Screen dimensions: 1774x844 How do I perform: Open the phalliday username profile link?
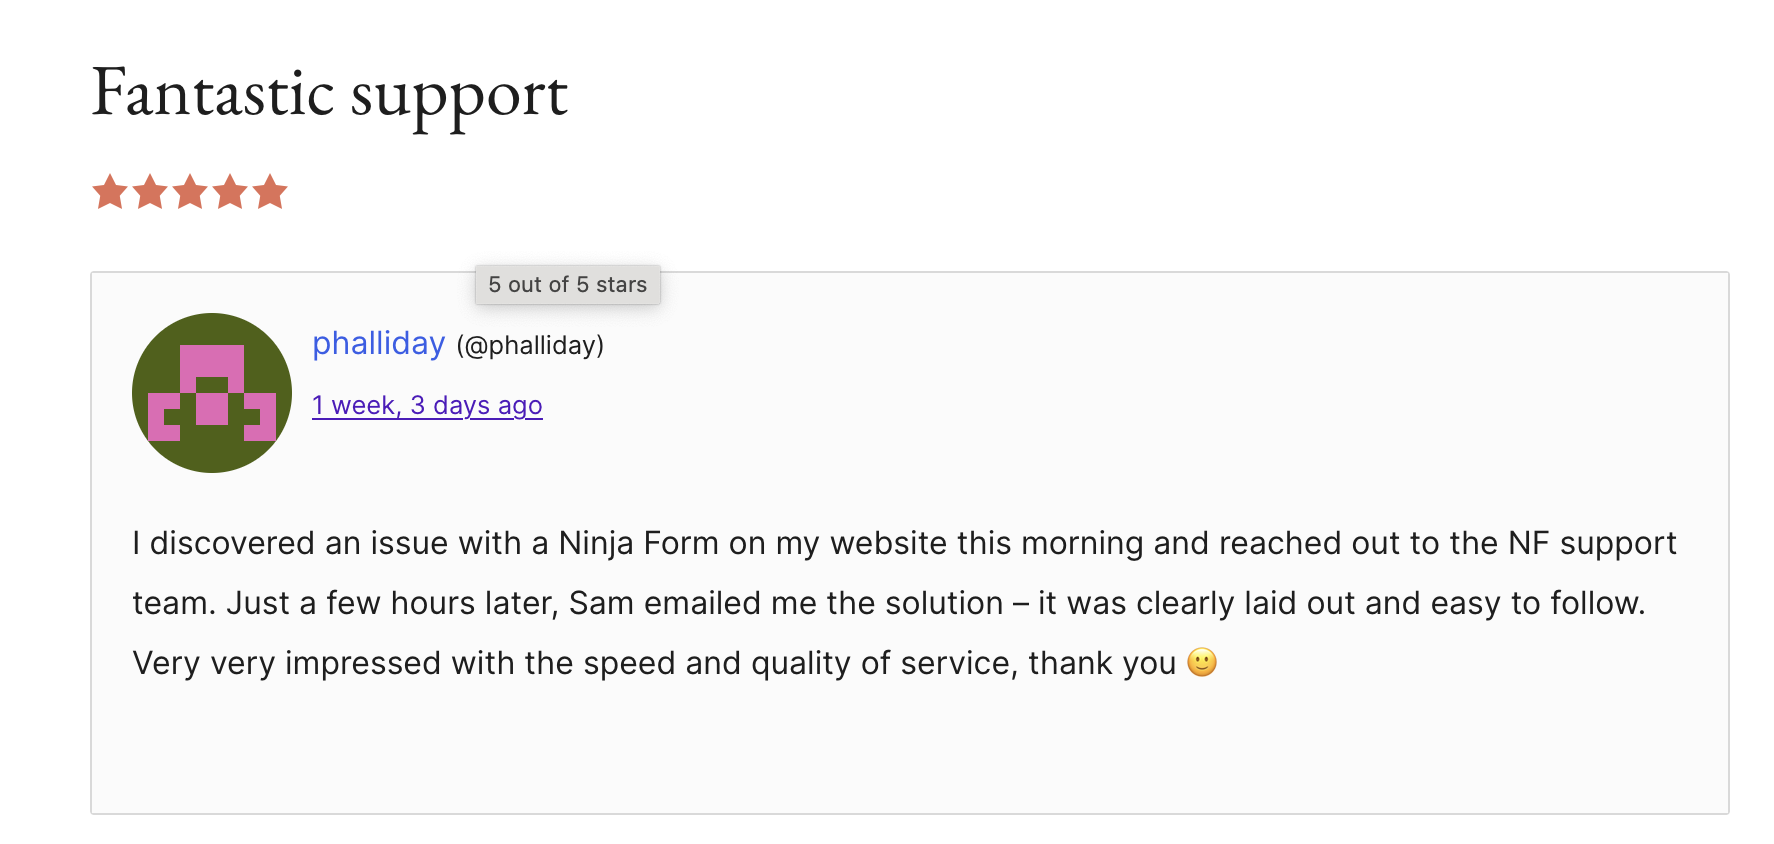point(378,343)
